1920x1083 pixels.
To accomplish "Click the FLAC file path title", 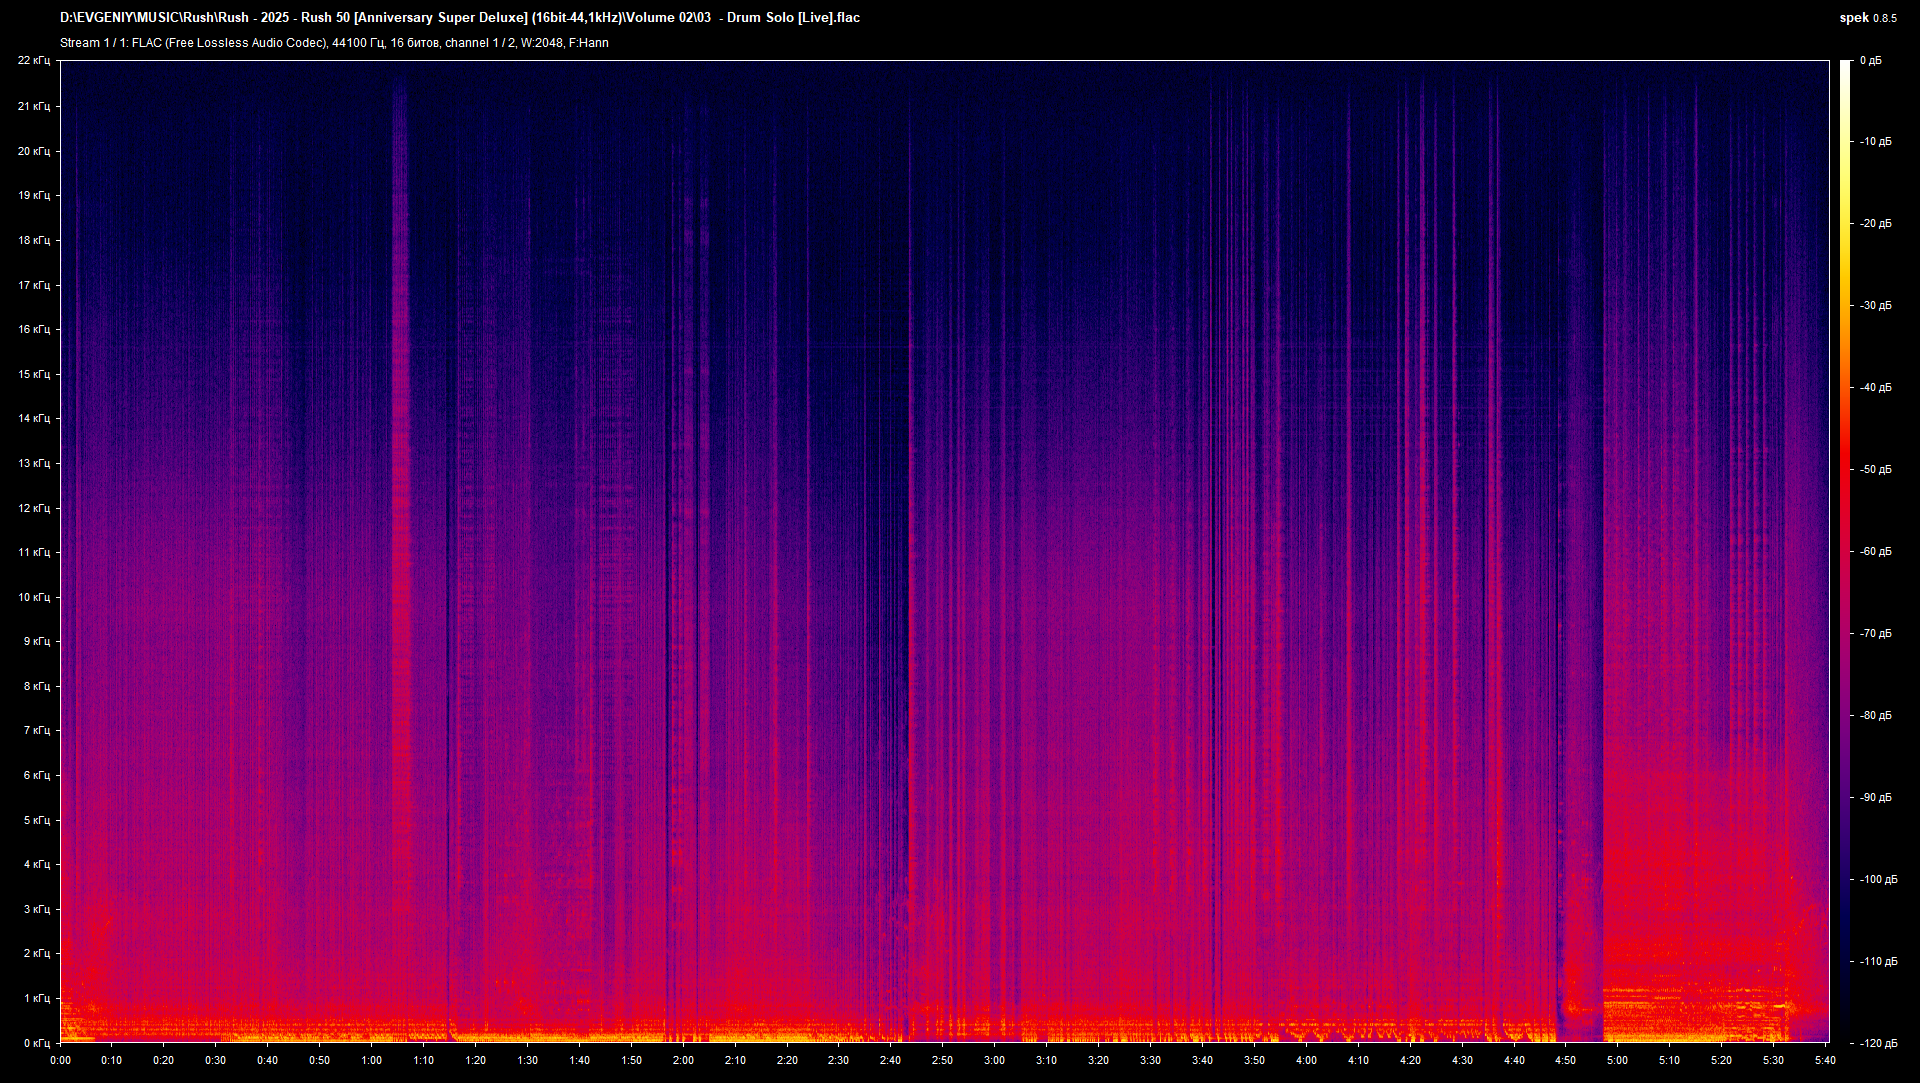I will coord(460,18).
